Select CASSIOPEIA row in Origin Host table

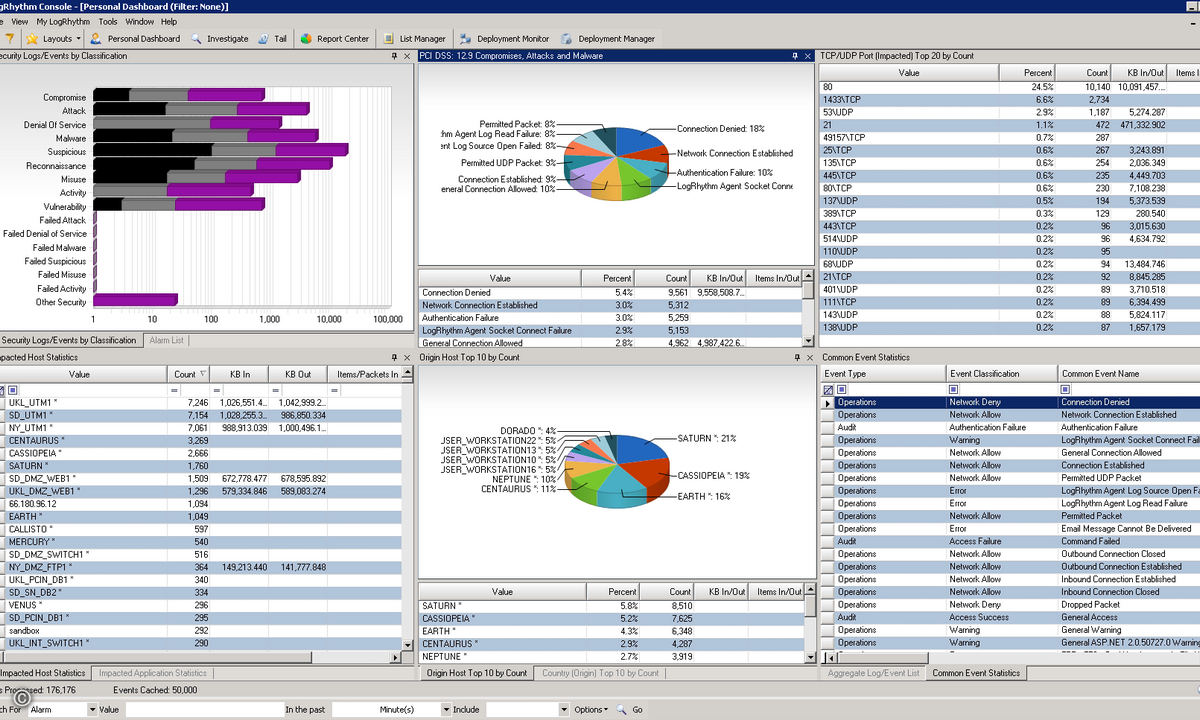click(610, 618)
